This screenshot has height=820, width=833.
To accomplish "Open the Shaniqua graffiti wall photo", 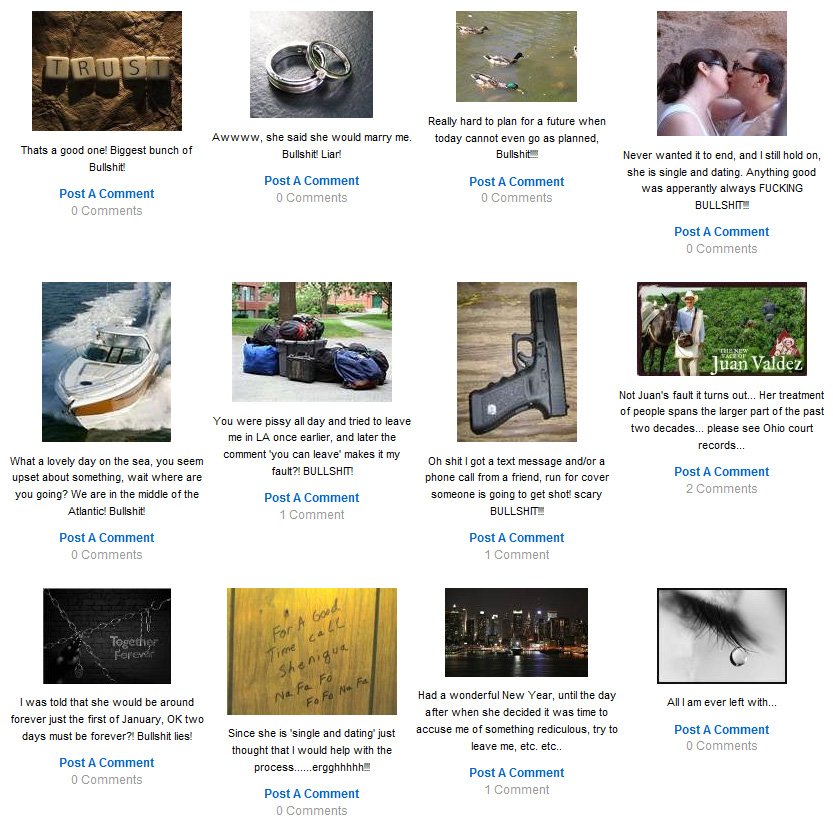I will pos(312,651).
